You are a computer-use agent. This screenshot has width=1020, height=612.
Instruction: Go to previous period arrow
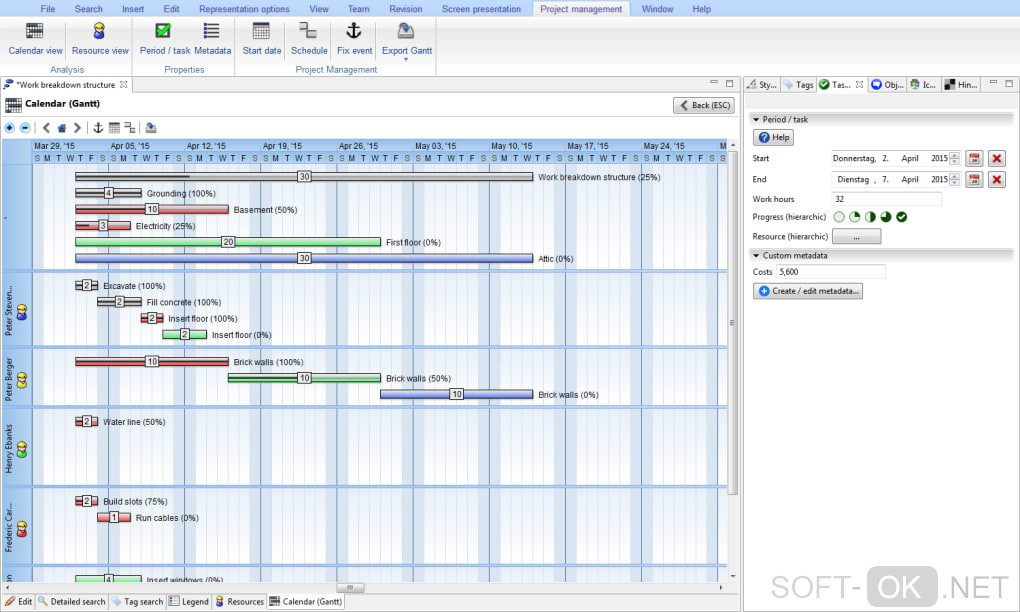point(46,127)
